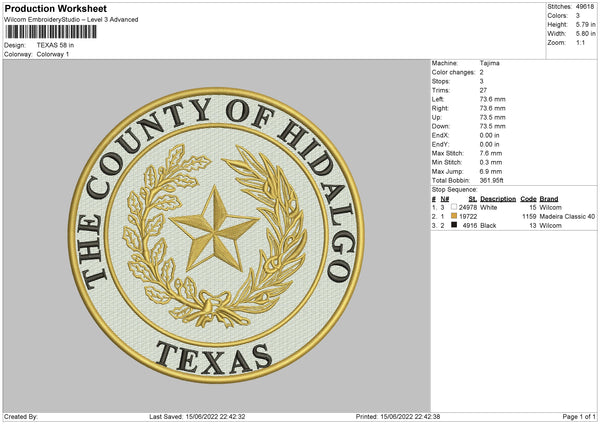Click the word 'TEXAS' on the seal

tap(214, 359)
